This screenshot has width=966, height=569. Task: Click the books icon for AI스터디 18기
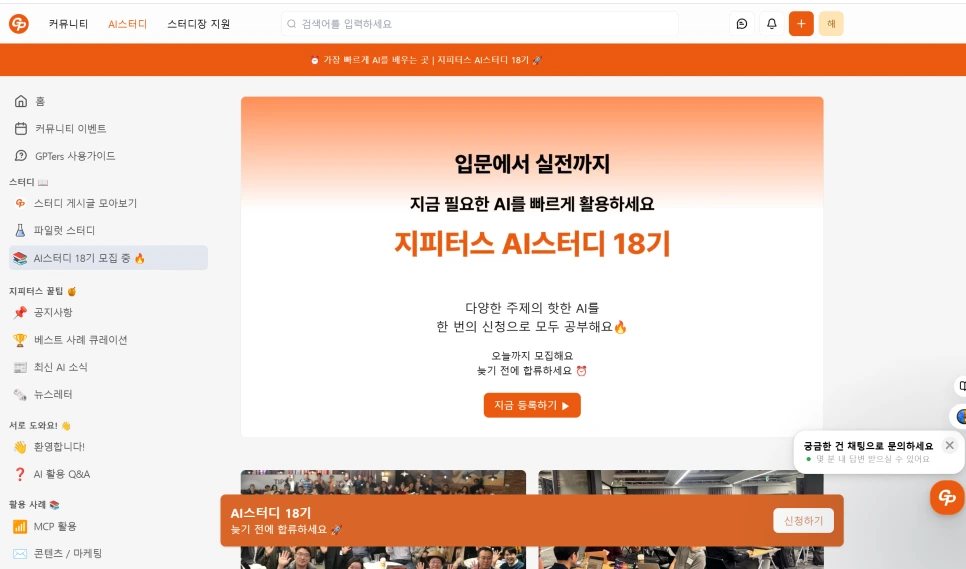[x=20, y=258]
